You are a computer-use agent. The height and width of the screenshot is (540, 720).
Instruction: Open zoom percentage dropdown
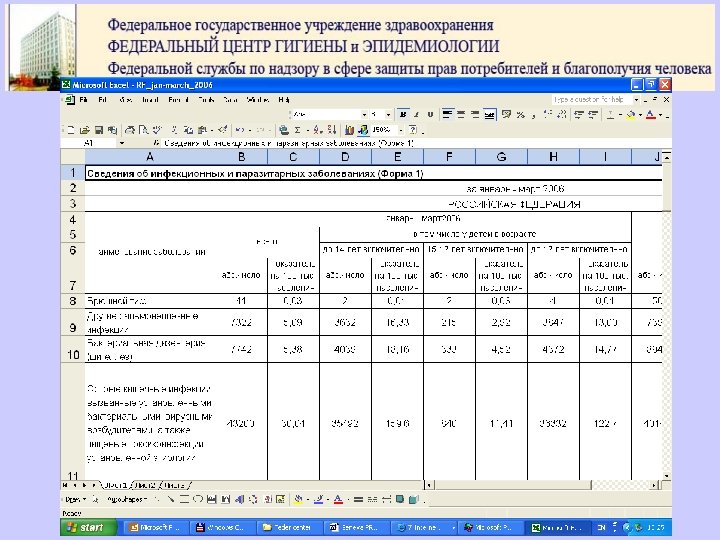click(x=400, y=130)
